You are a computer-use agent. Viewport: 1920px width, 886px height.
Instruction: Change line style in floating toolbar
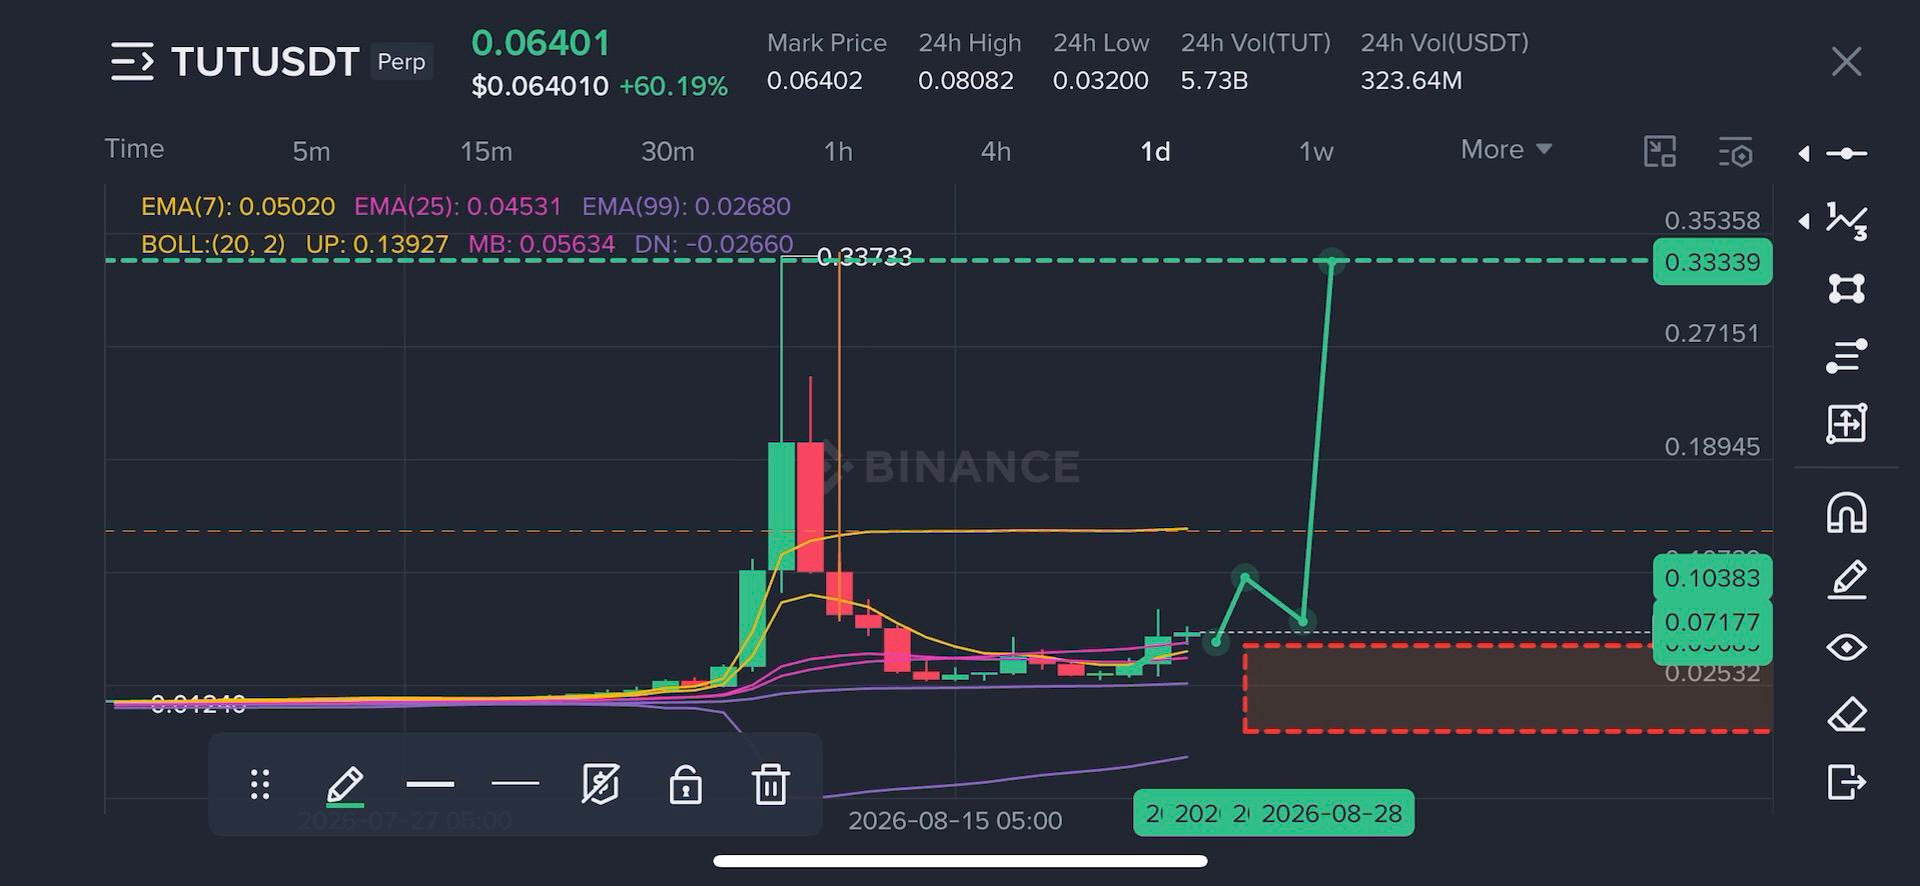[x=515, y=784]
